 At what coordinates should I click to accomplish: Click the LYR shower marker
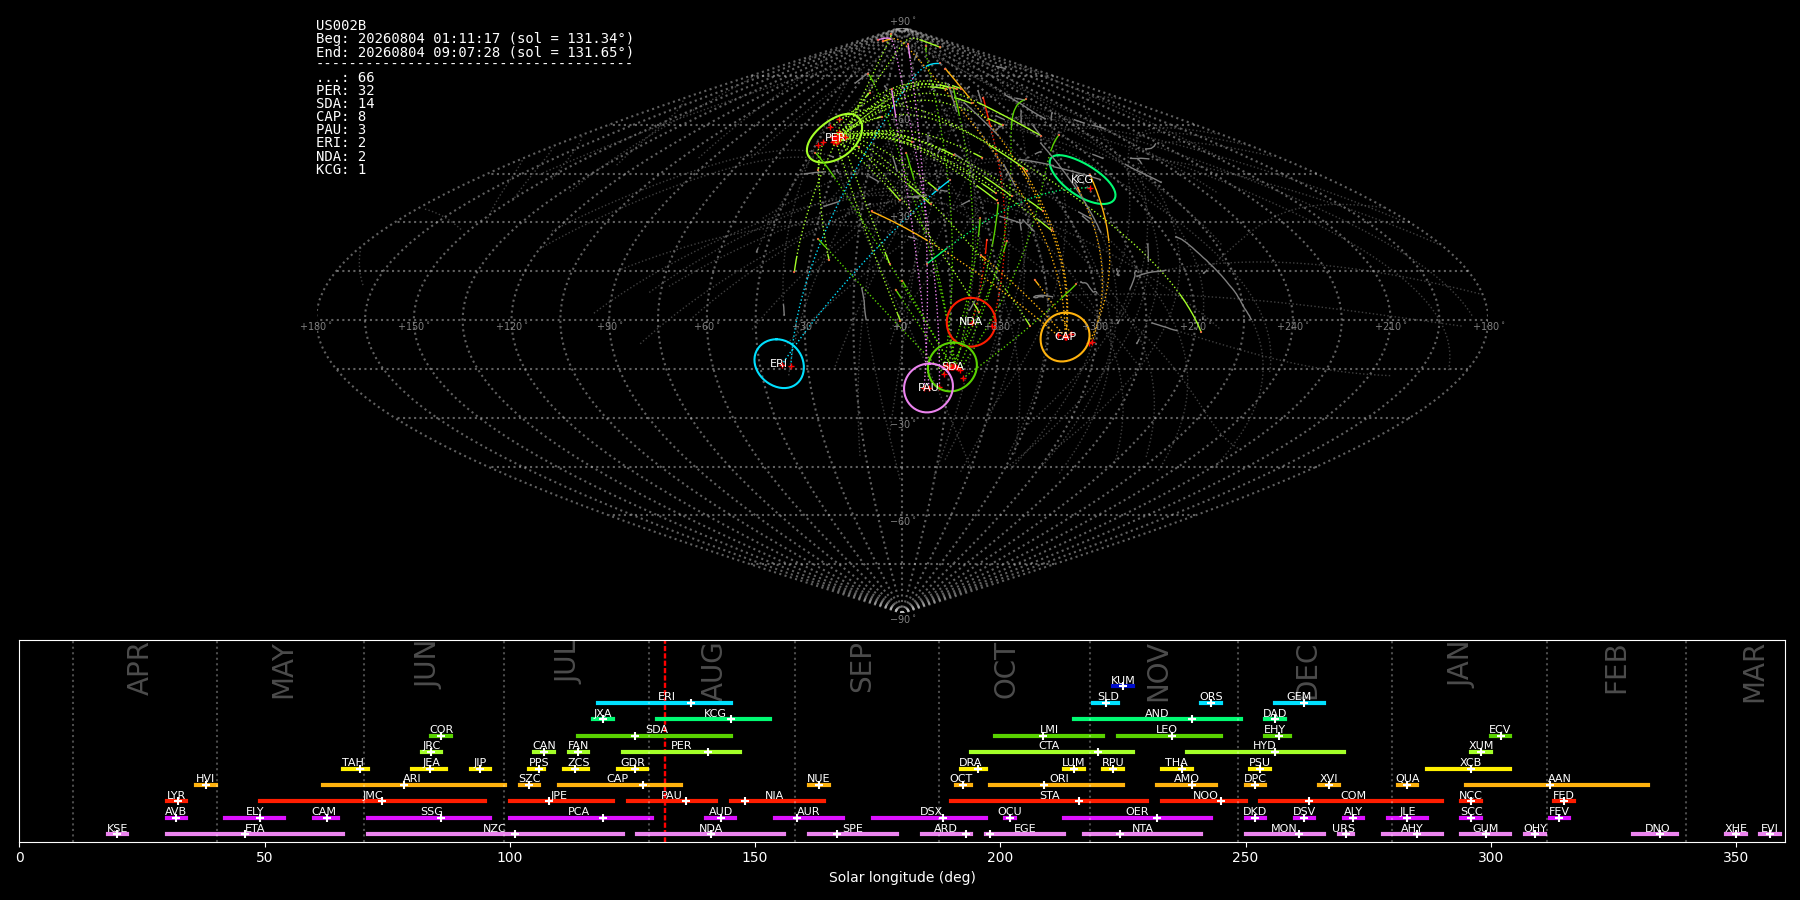(176, 801)
